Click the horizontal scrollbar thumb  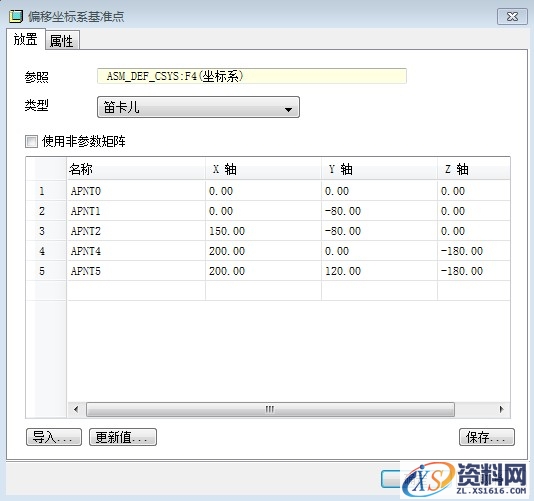tap(270, 409)
